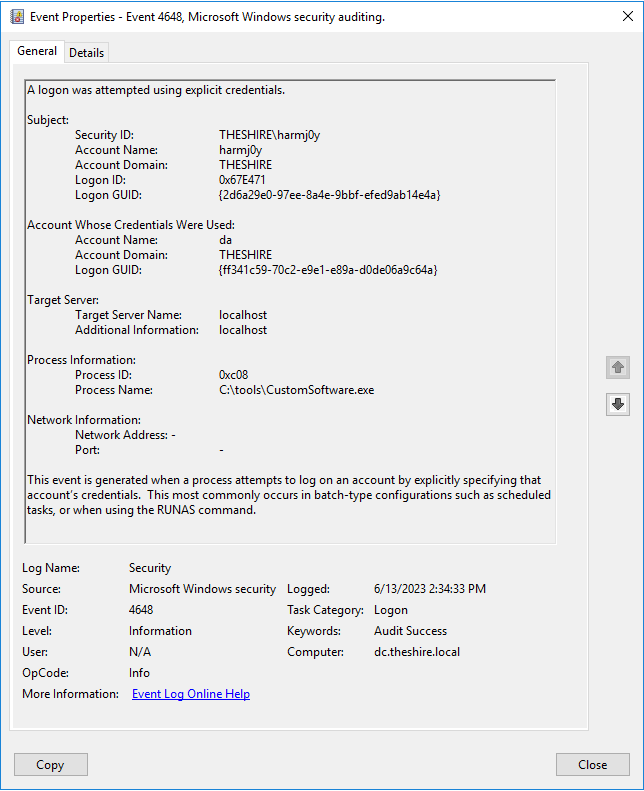
Task: Select the Task Category value Logon
Action: (391, 610)
